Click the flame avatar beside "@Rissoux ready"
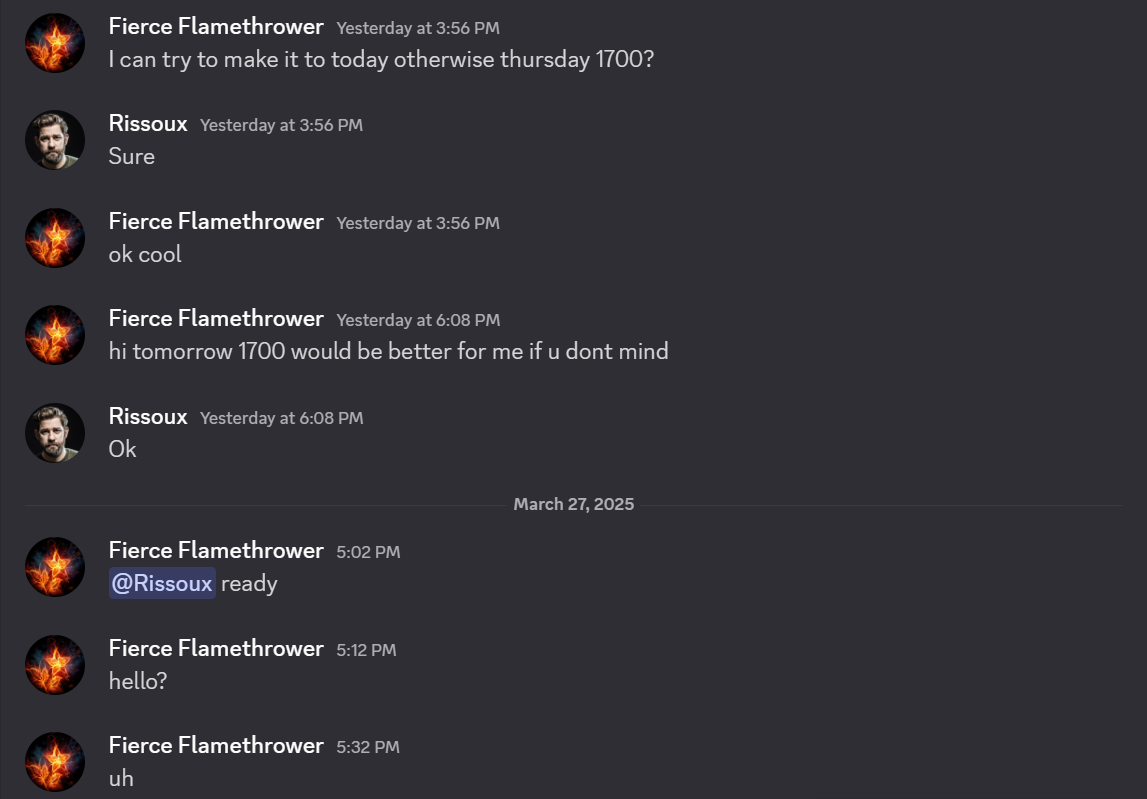Image resolution: width=1147 pixels, height=799 pixels. point(55,567)
